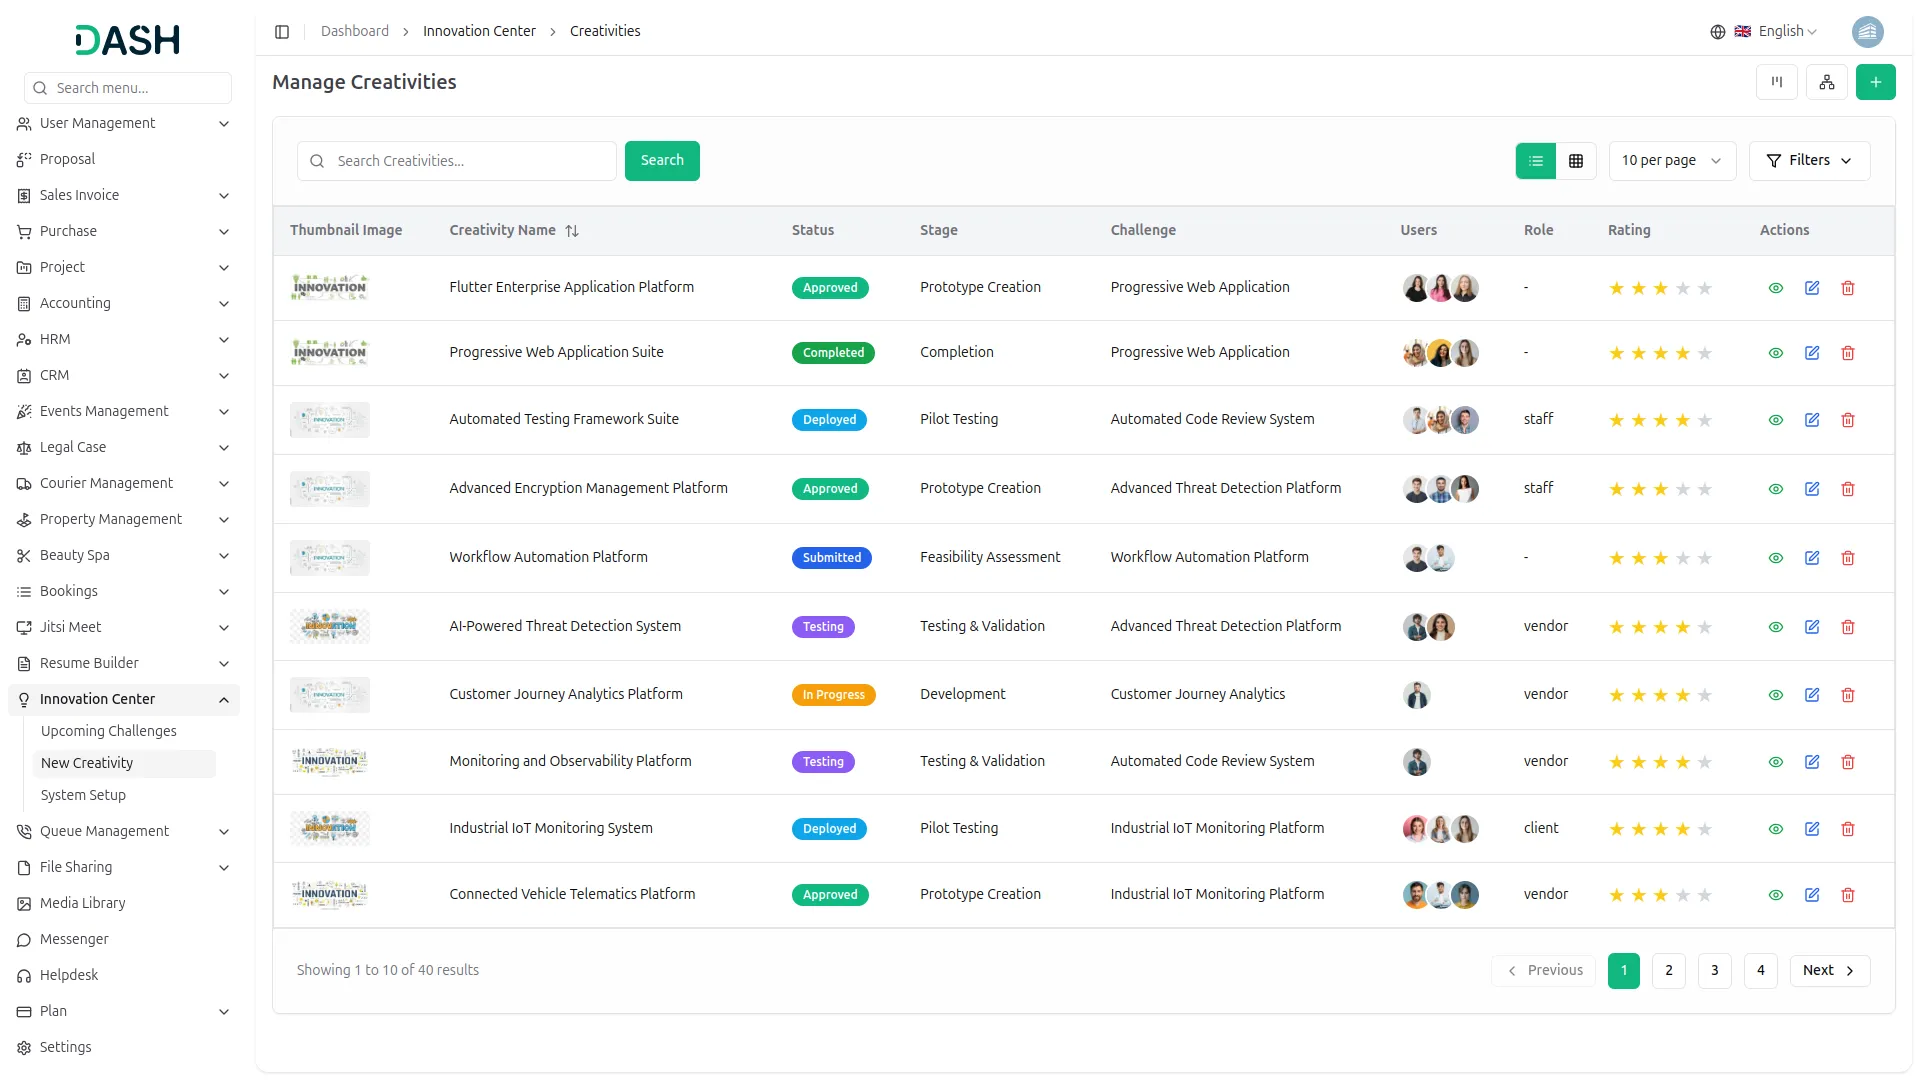Screen dimensions: 1920x1080
Task: Go to page 3
Action: pyautogui.click(x=1715, y=971)
